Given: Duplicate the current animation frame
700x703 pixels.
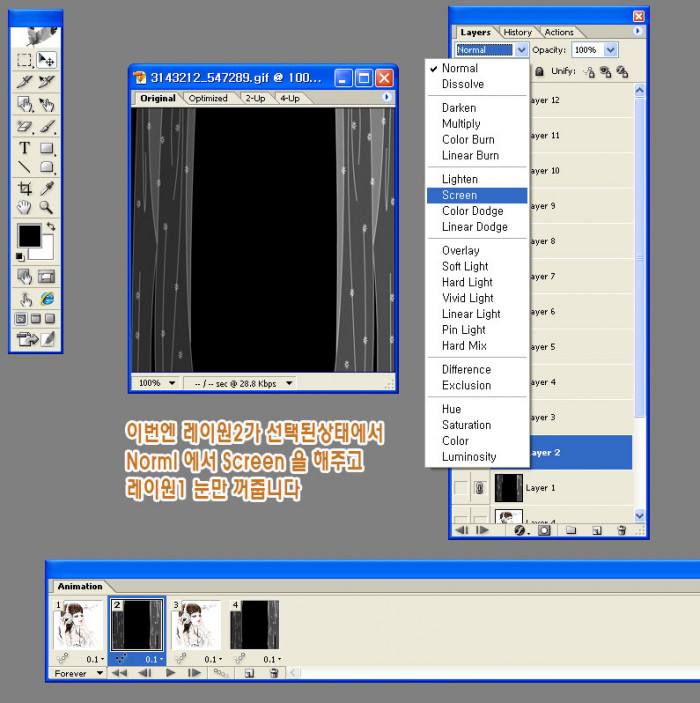Looking at the screenshot, I should pos(248,674).
